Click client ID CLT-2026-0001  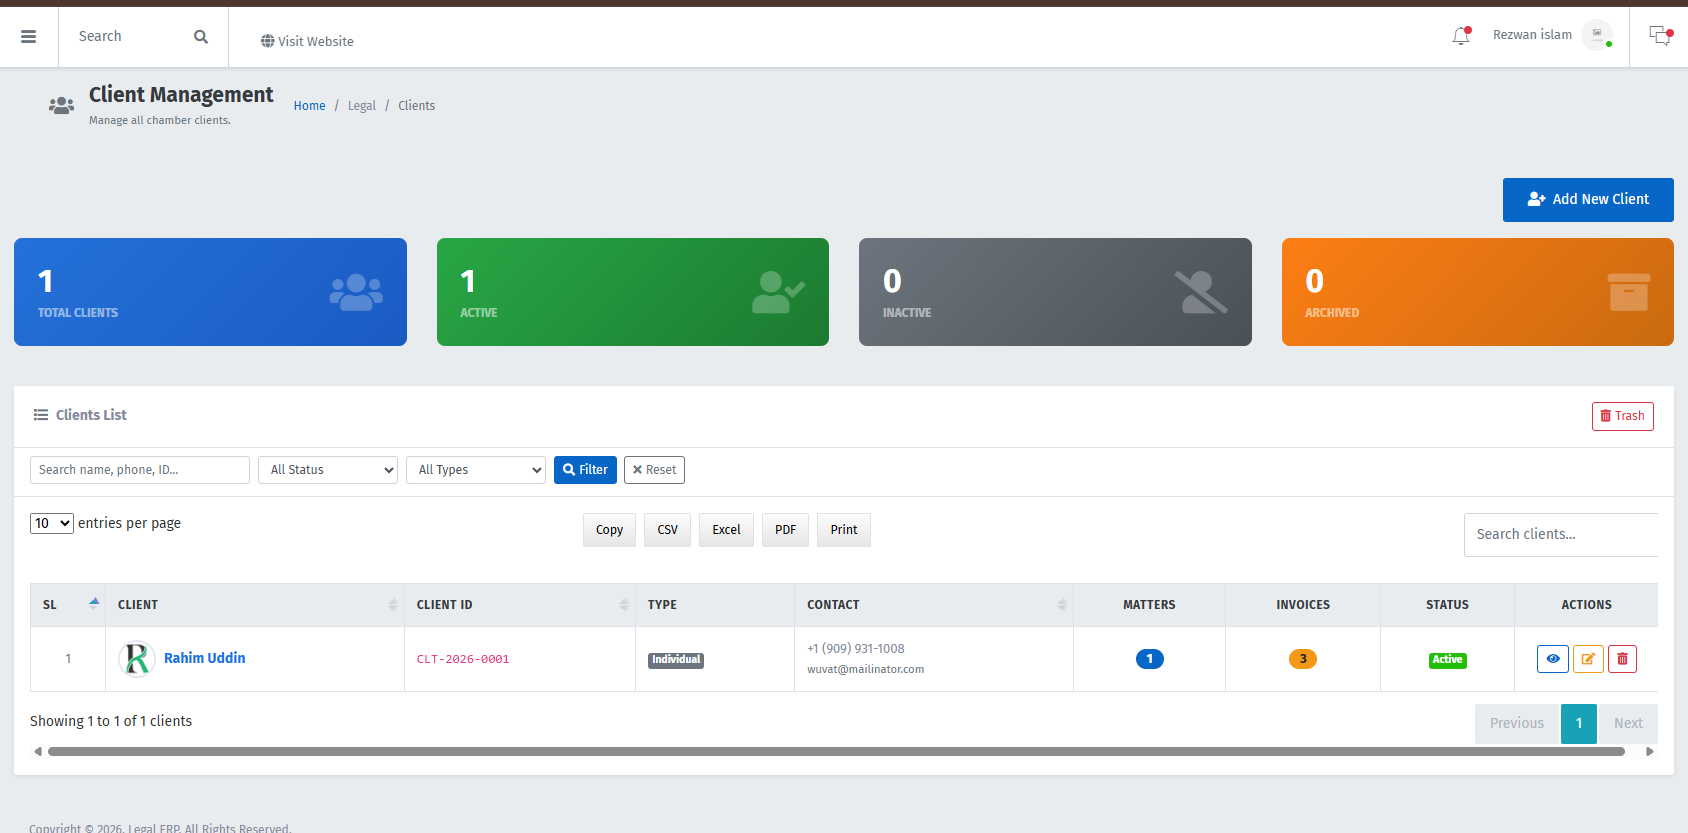[463, 660]
